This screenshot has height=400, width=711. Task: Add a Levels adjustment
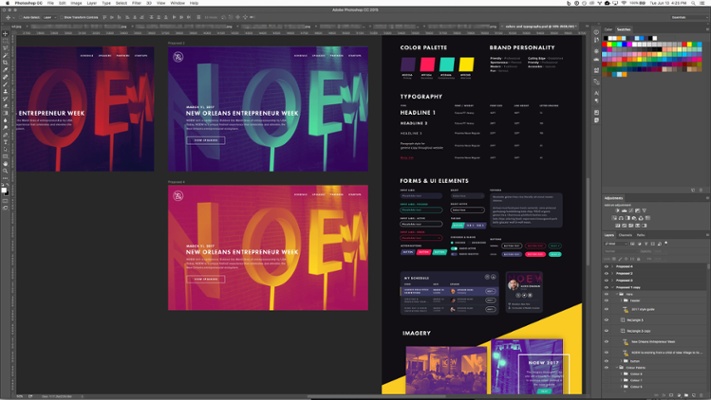624,211
